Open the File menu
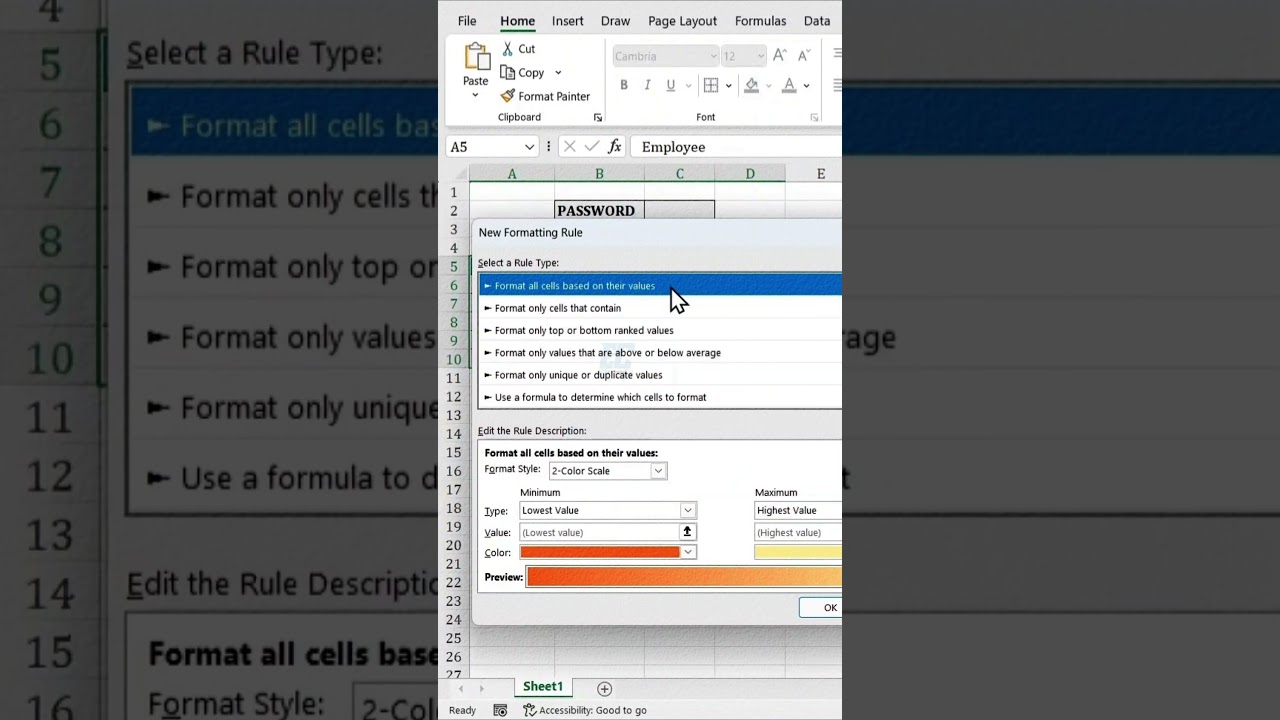 pyautogui.click(x=467, y=21)
